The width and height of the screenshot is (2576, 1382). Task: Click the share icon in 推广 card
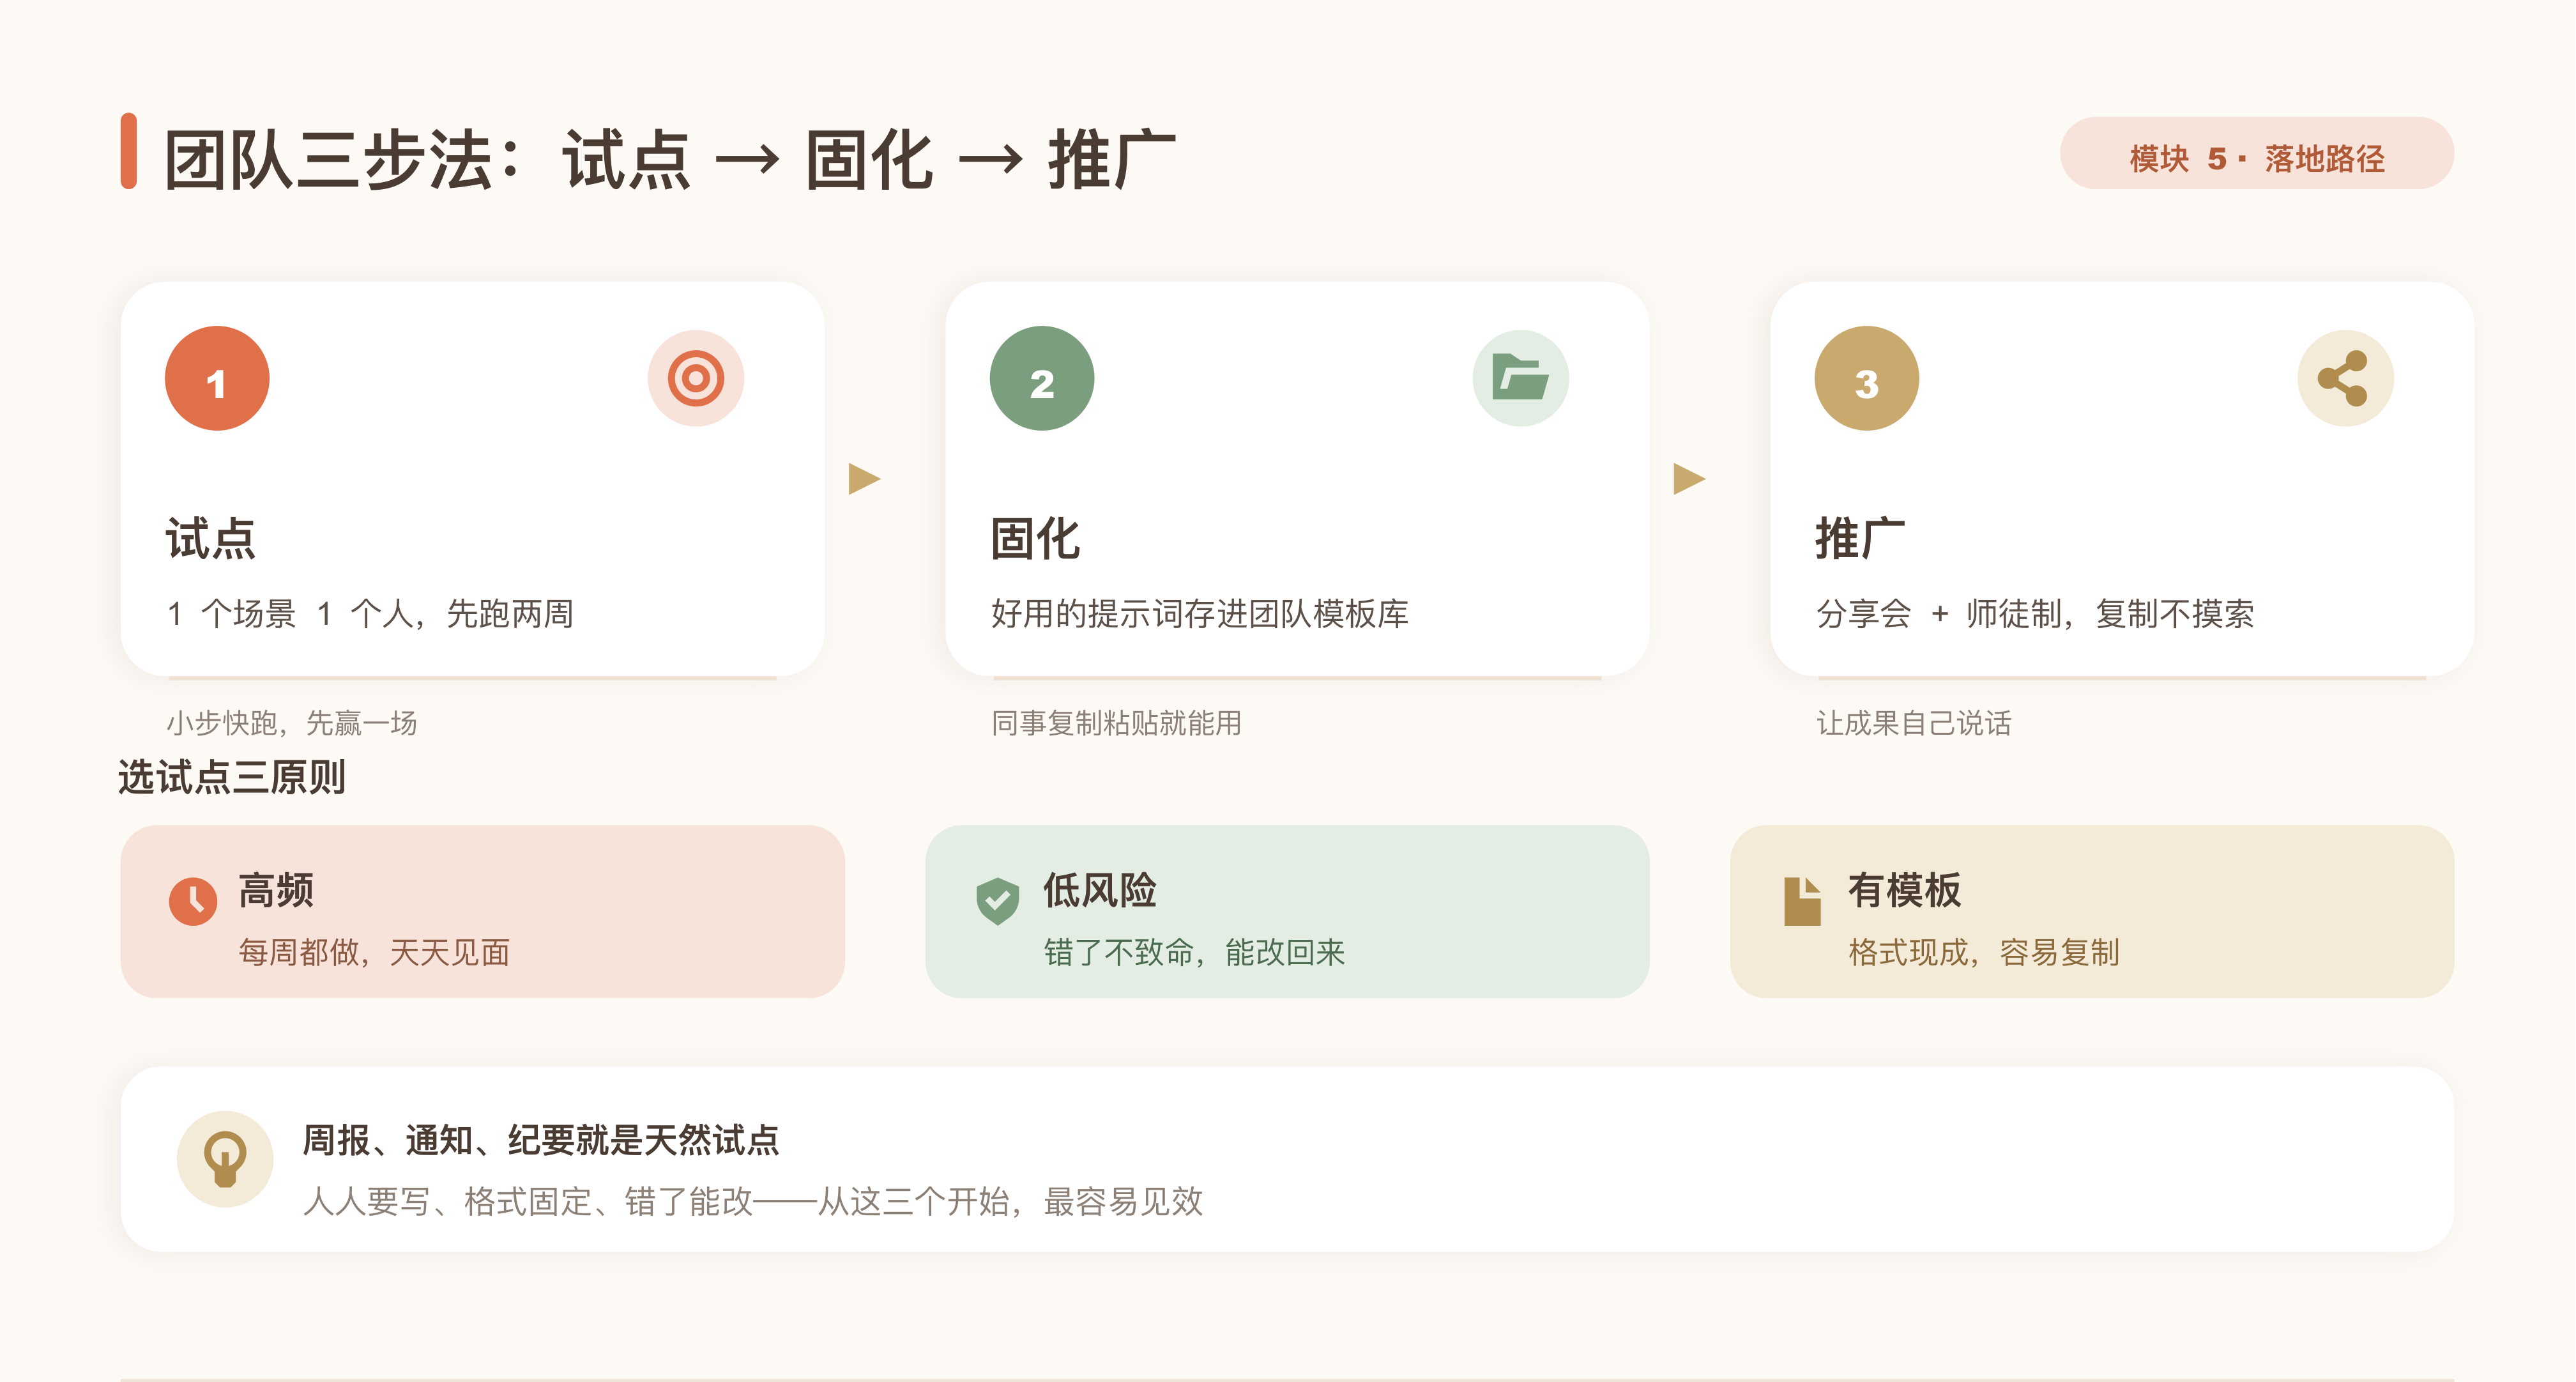coord(2345,379)
